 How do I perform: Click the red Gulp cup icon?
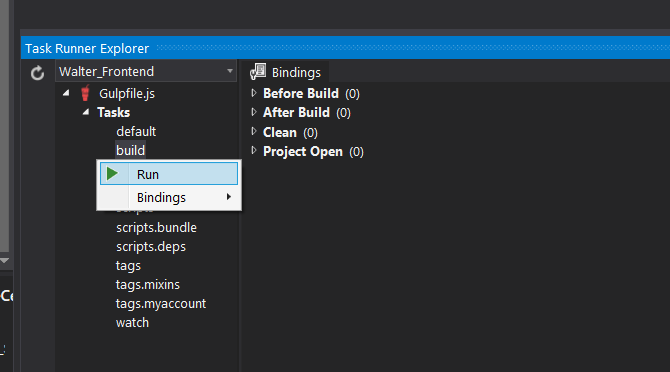(x=85, y=93)
